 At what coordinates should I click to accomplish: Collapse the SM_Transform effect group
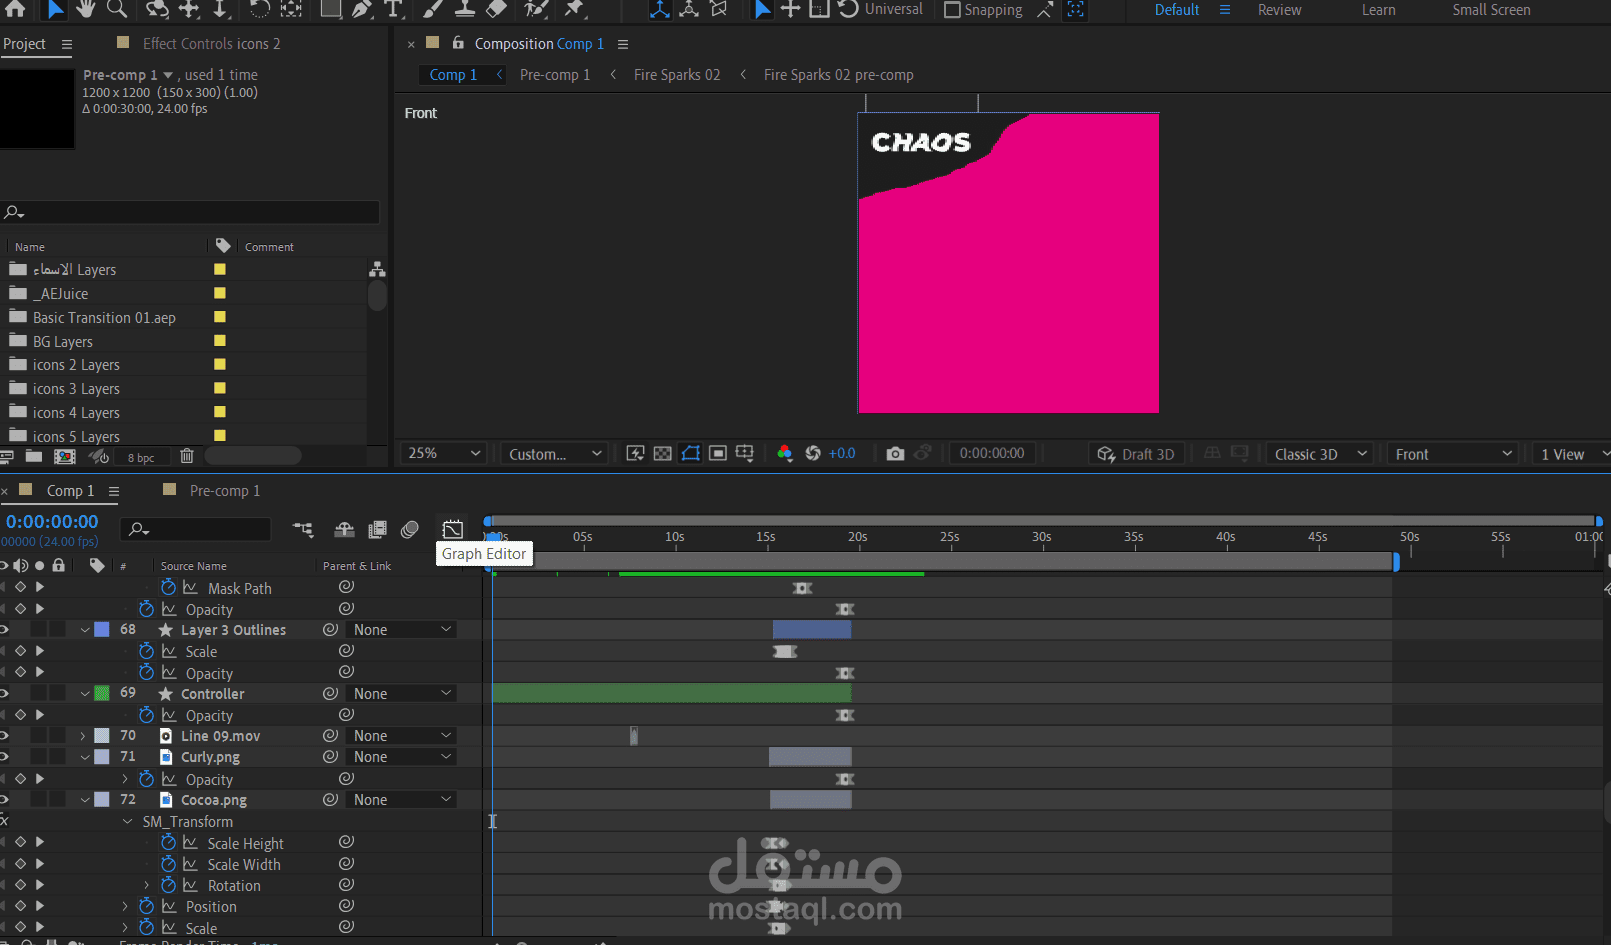127,821
